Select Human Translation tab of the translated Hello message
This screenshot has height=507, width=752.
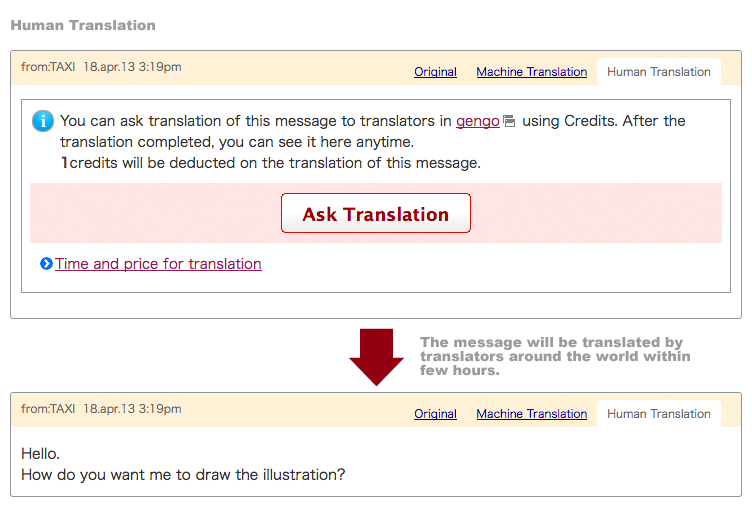point(659,414)
